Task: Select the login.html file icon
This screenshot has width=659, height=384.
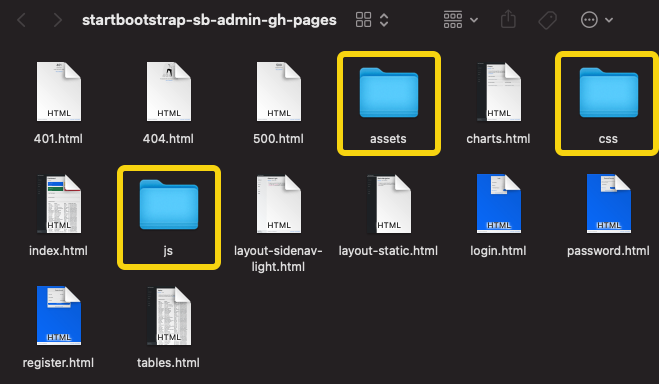Action: 499,204
